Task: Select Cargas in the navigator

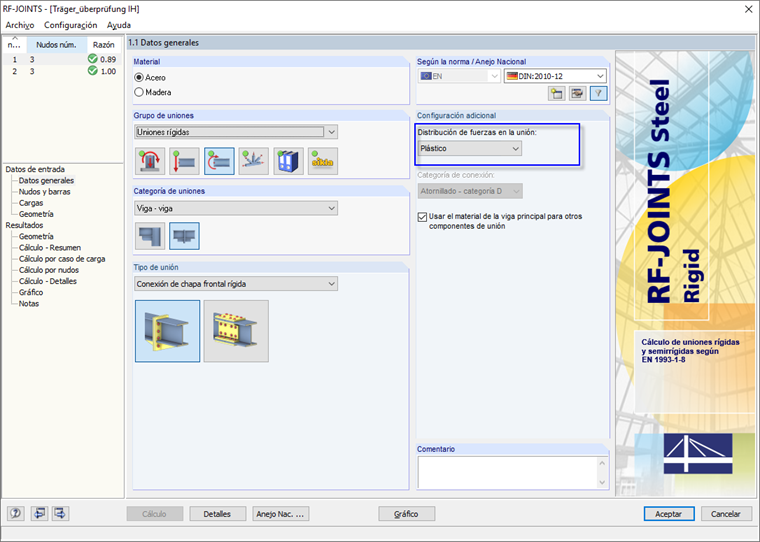Action: 31,203
